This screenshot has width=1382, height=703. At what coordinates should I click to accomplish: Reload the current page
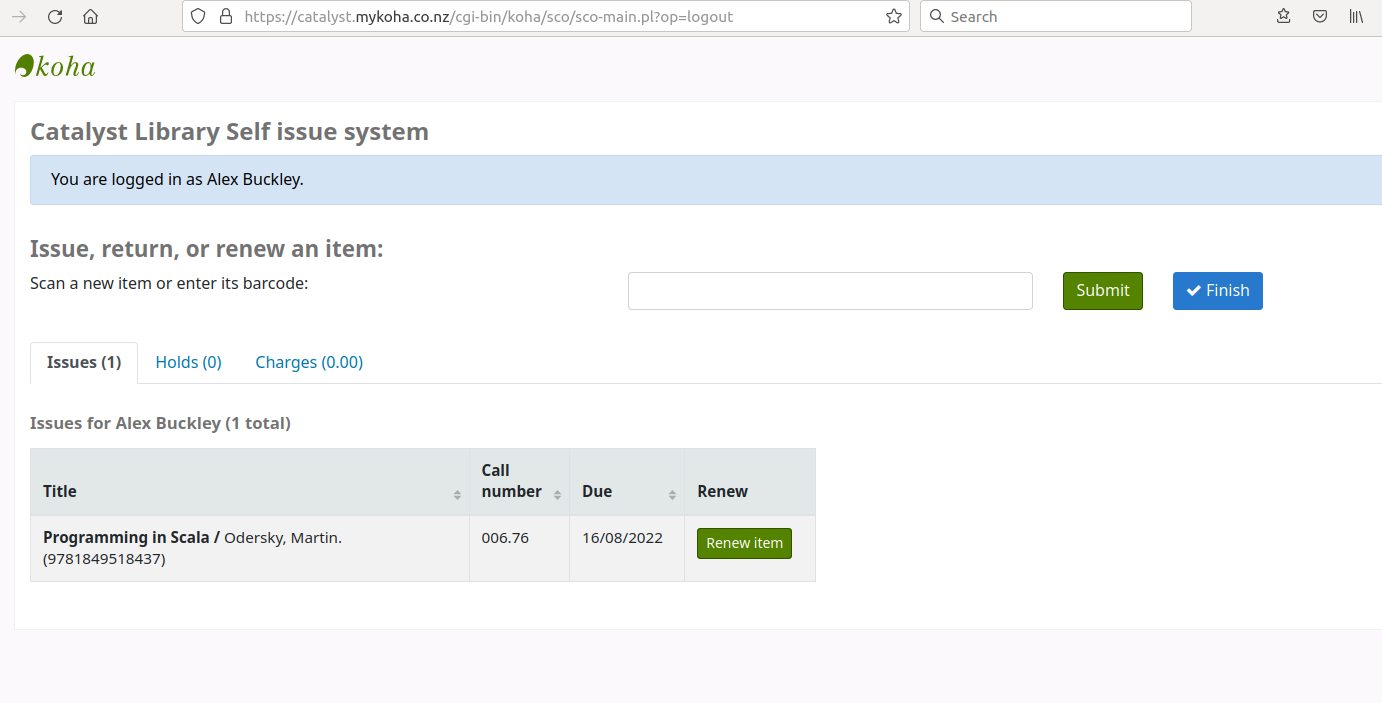coord(55,17)
